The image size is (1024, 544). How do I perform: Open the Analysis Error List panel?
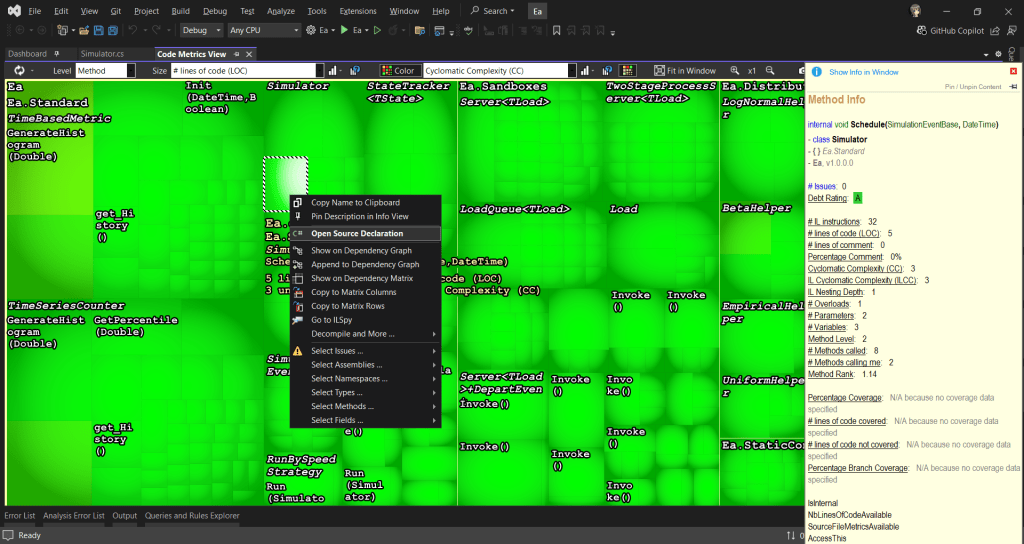pos(74,516)
